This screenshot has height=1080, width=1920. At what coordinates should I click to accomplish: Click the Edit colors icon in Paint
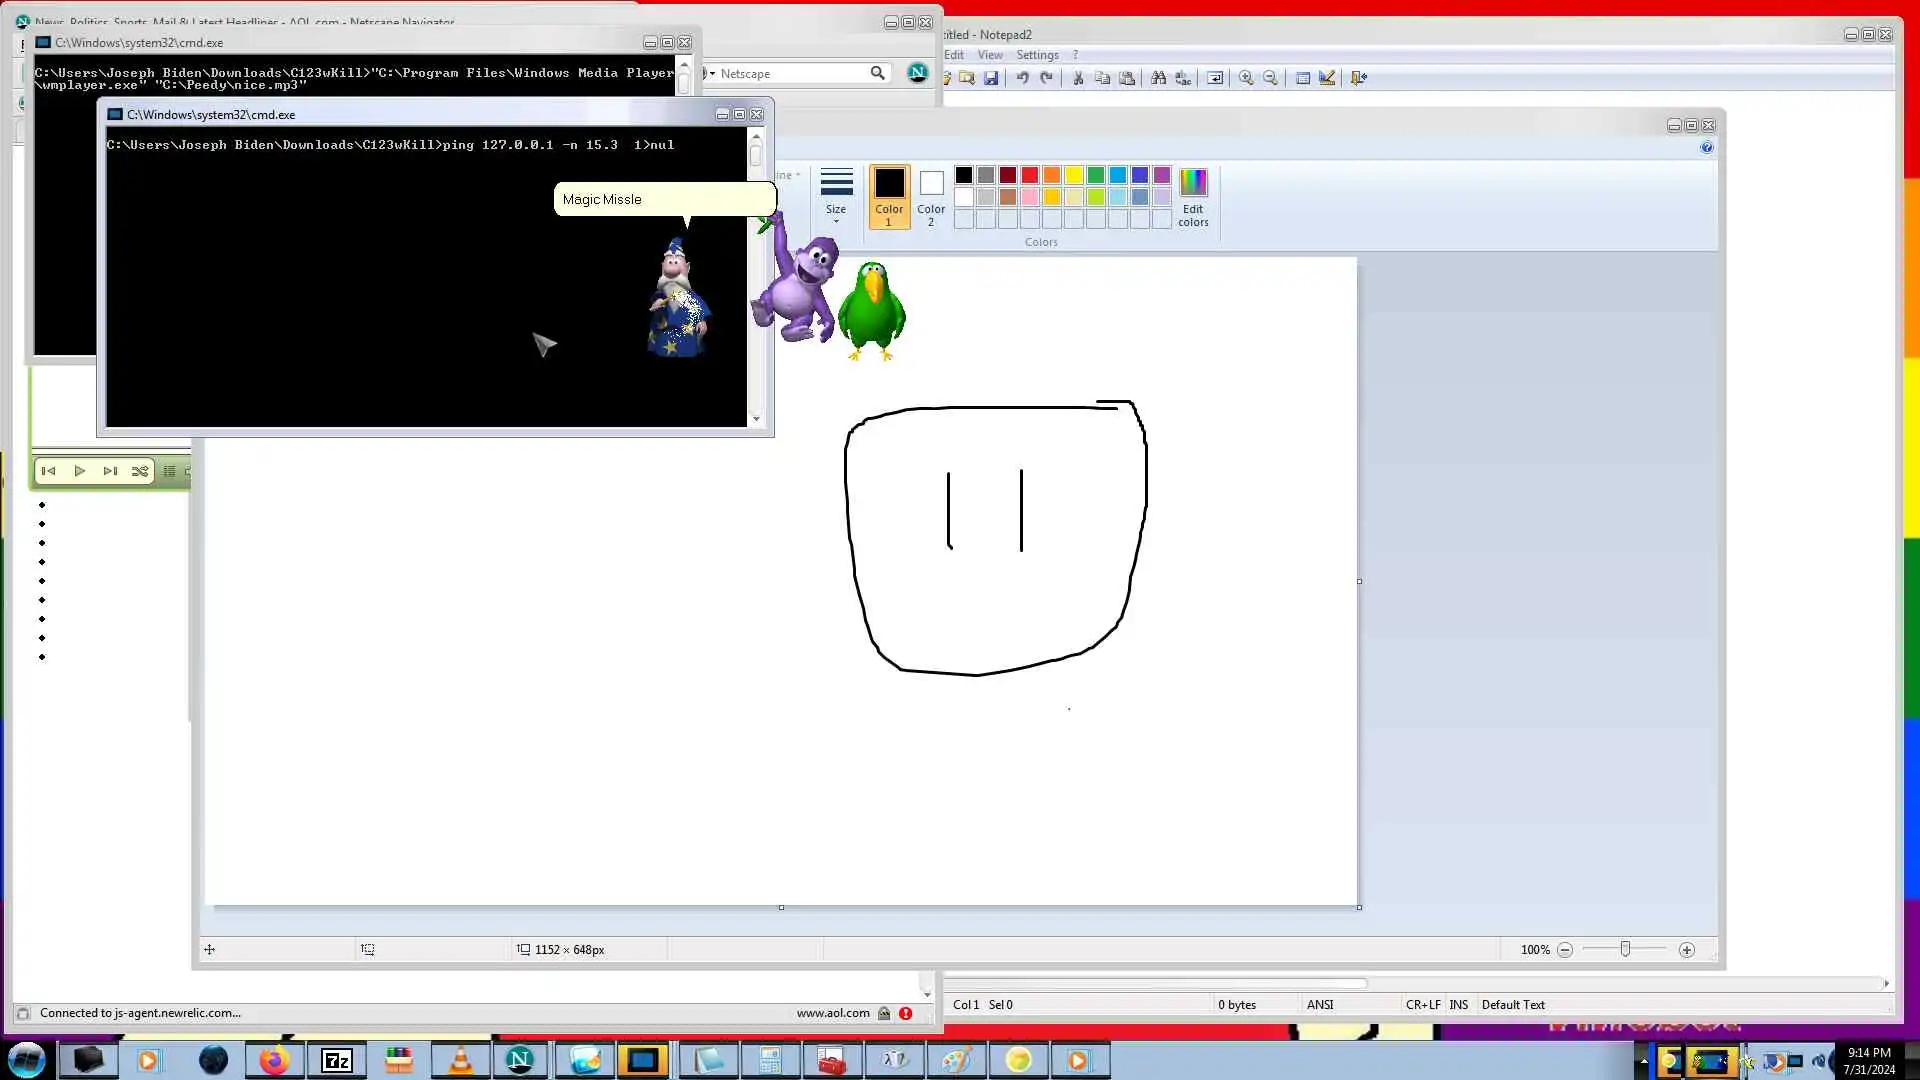(x=1193, y=197)
